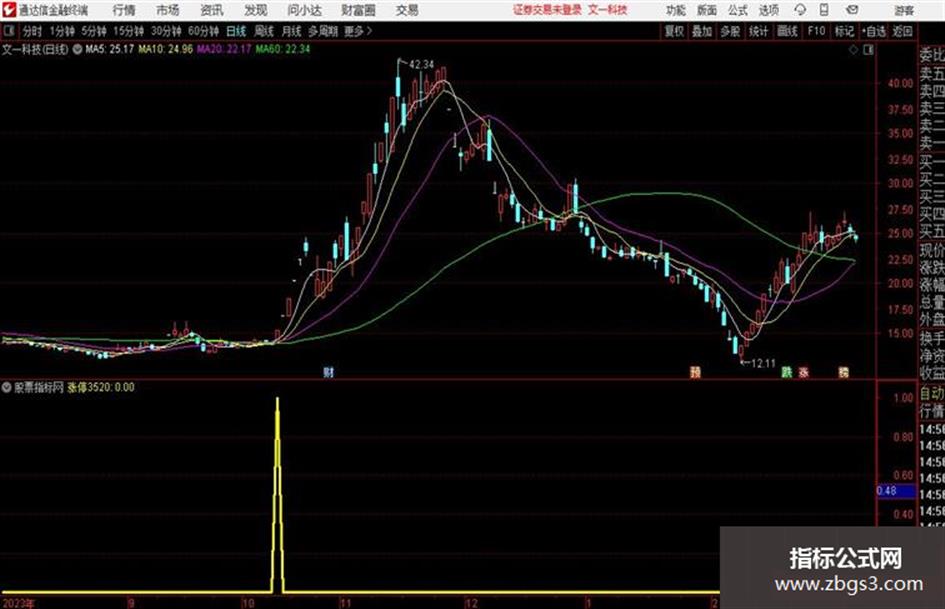Open the 发现 menu
945x609 pixels.
pos(256,10)
